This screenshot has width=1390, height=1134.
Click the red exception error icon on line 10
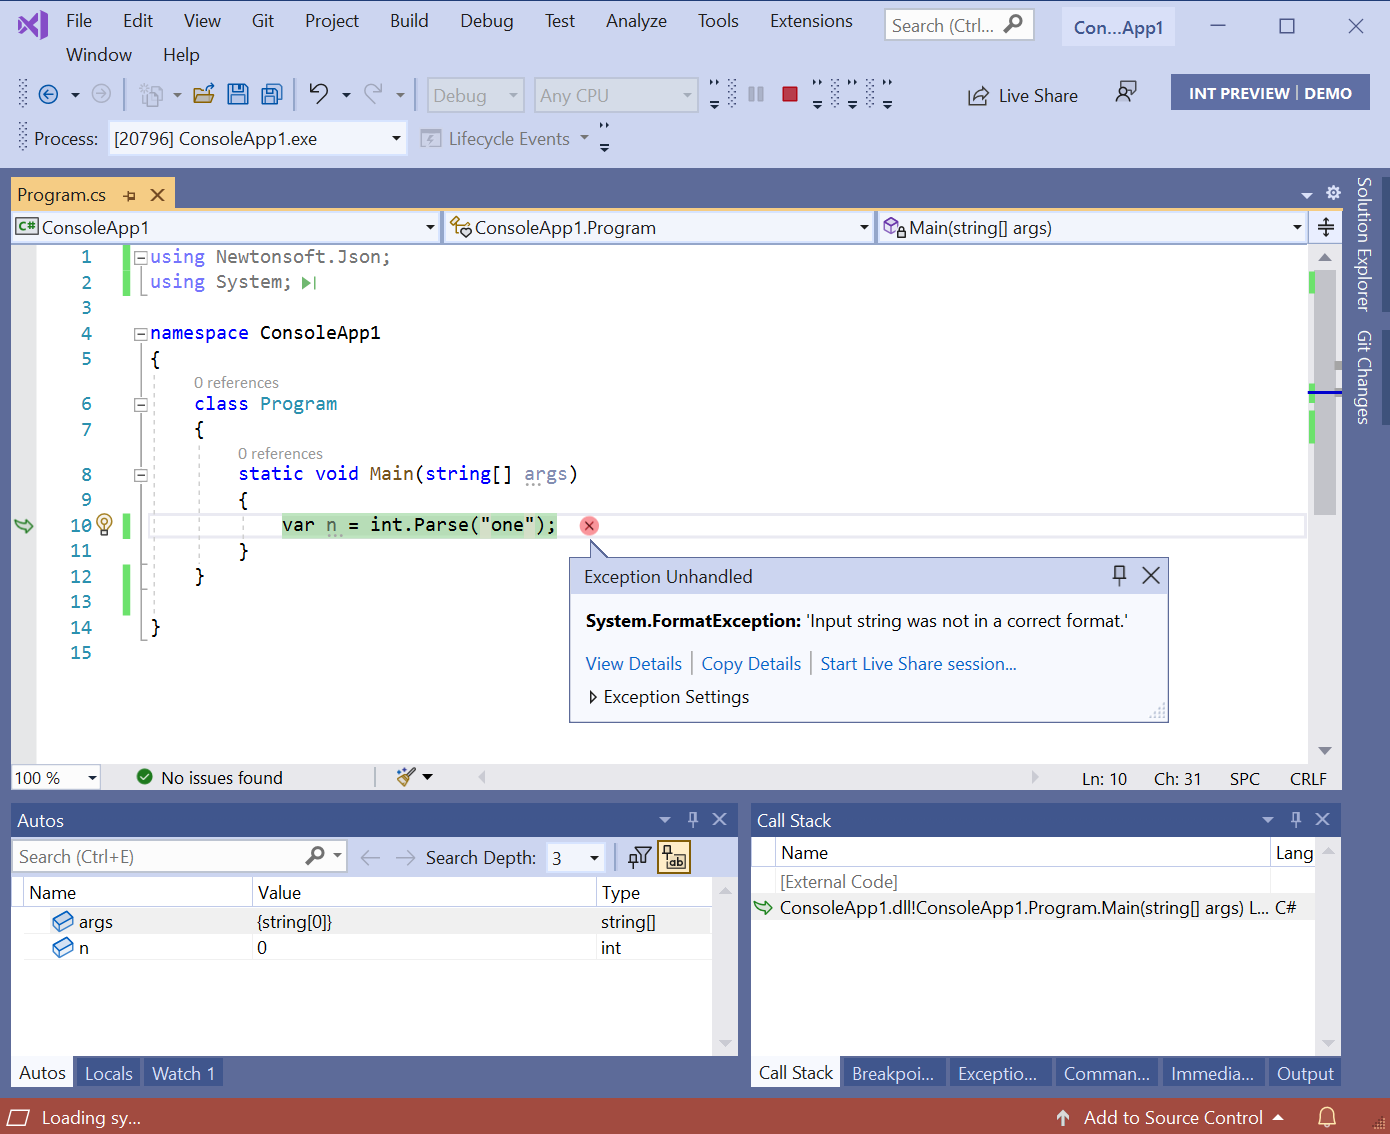pos(589,526)
